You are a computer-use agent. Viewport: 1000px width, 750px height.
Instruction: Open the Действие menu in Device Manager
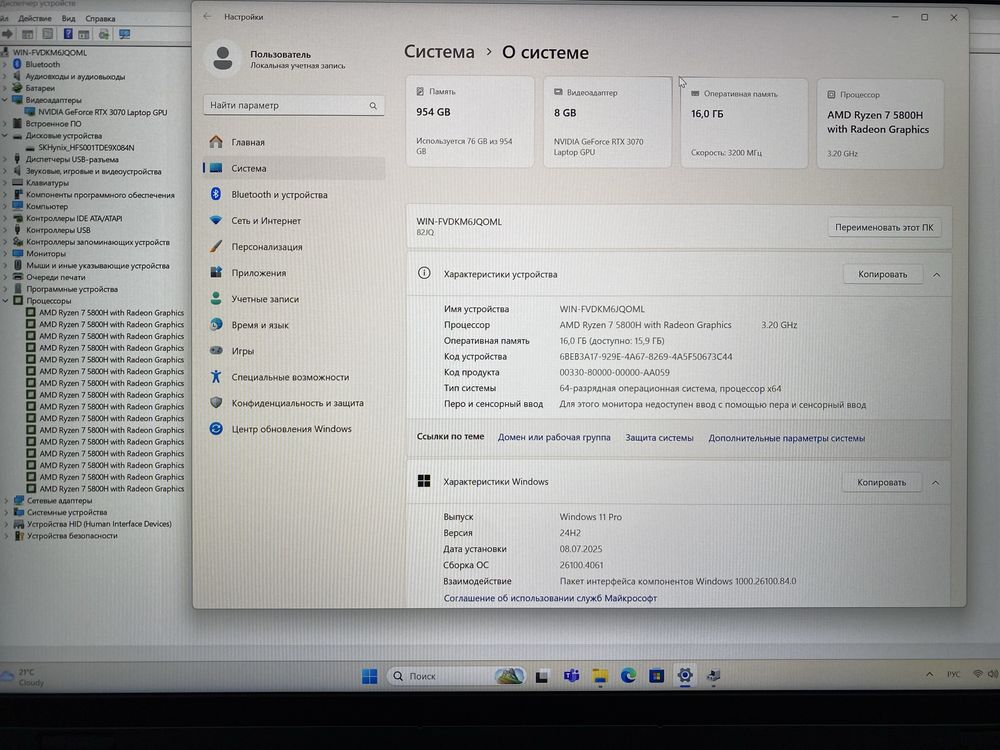[x=34, y=18]
